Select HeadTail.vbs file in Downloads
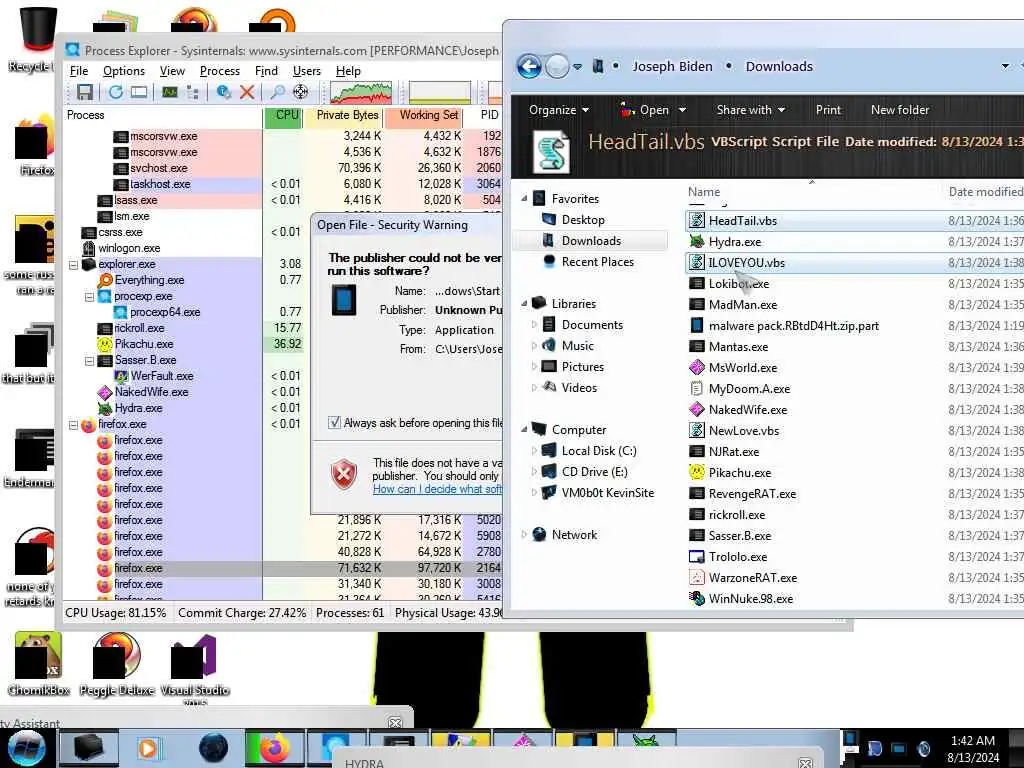The height and width of the screenshot is (768, 1024). click(743, 221)
